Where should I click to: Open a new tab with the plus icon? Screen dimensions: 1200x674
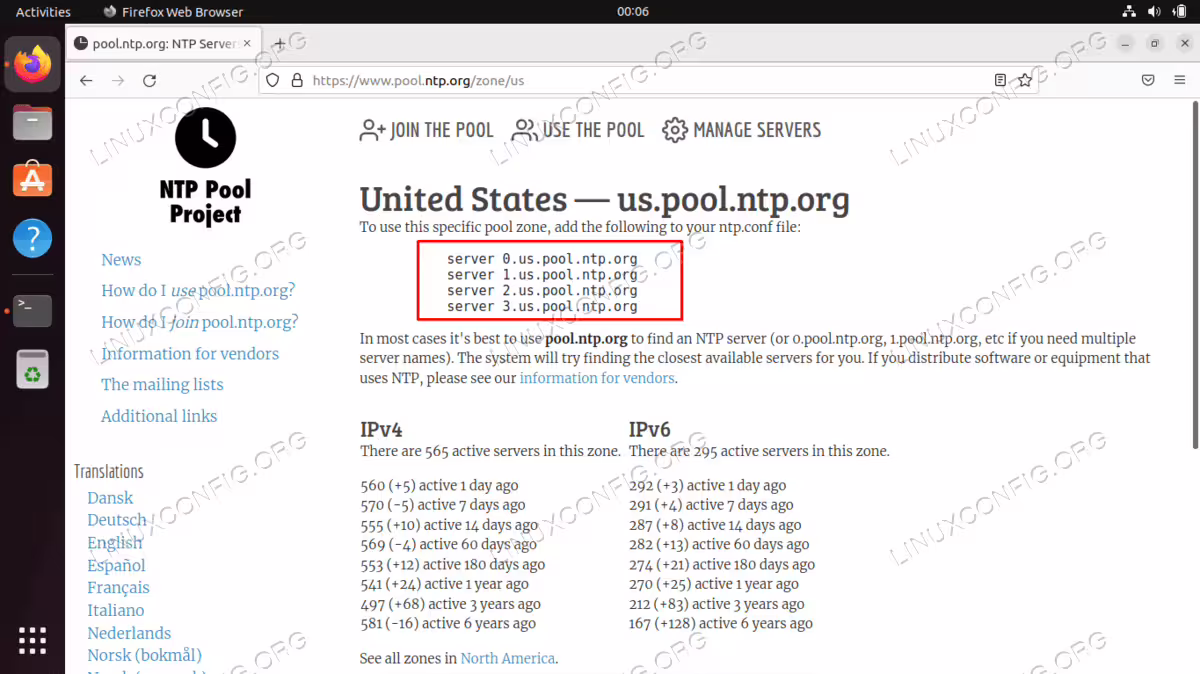click(x=280, y=43)
